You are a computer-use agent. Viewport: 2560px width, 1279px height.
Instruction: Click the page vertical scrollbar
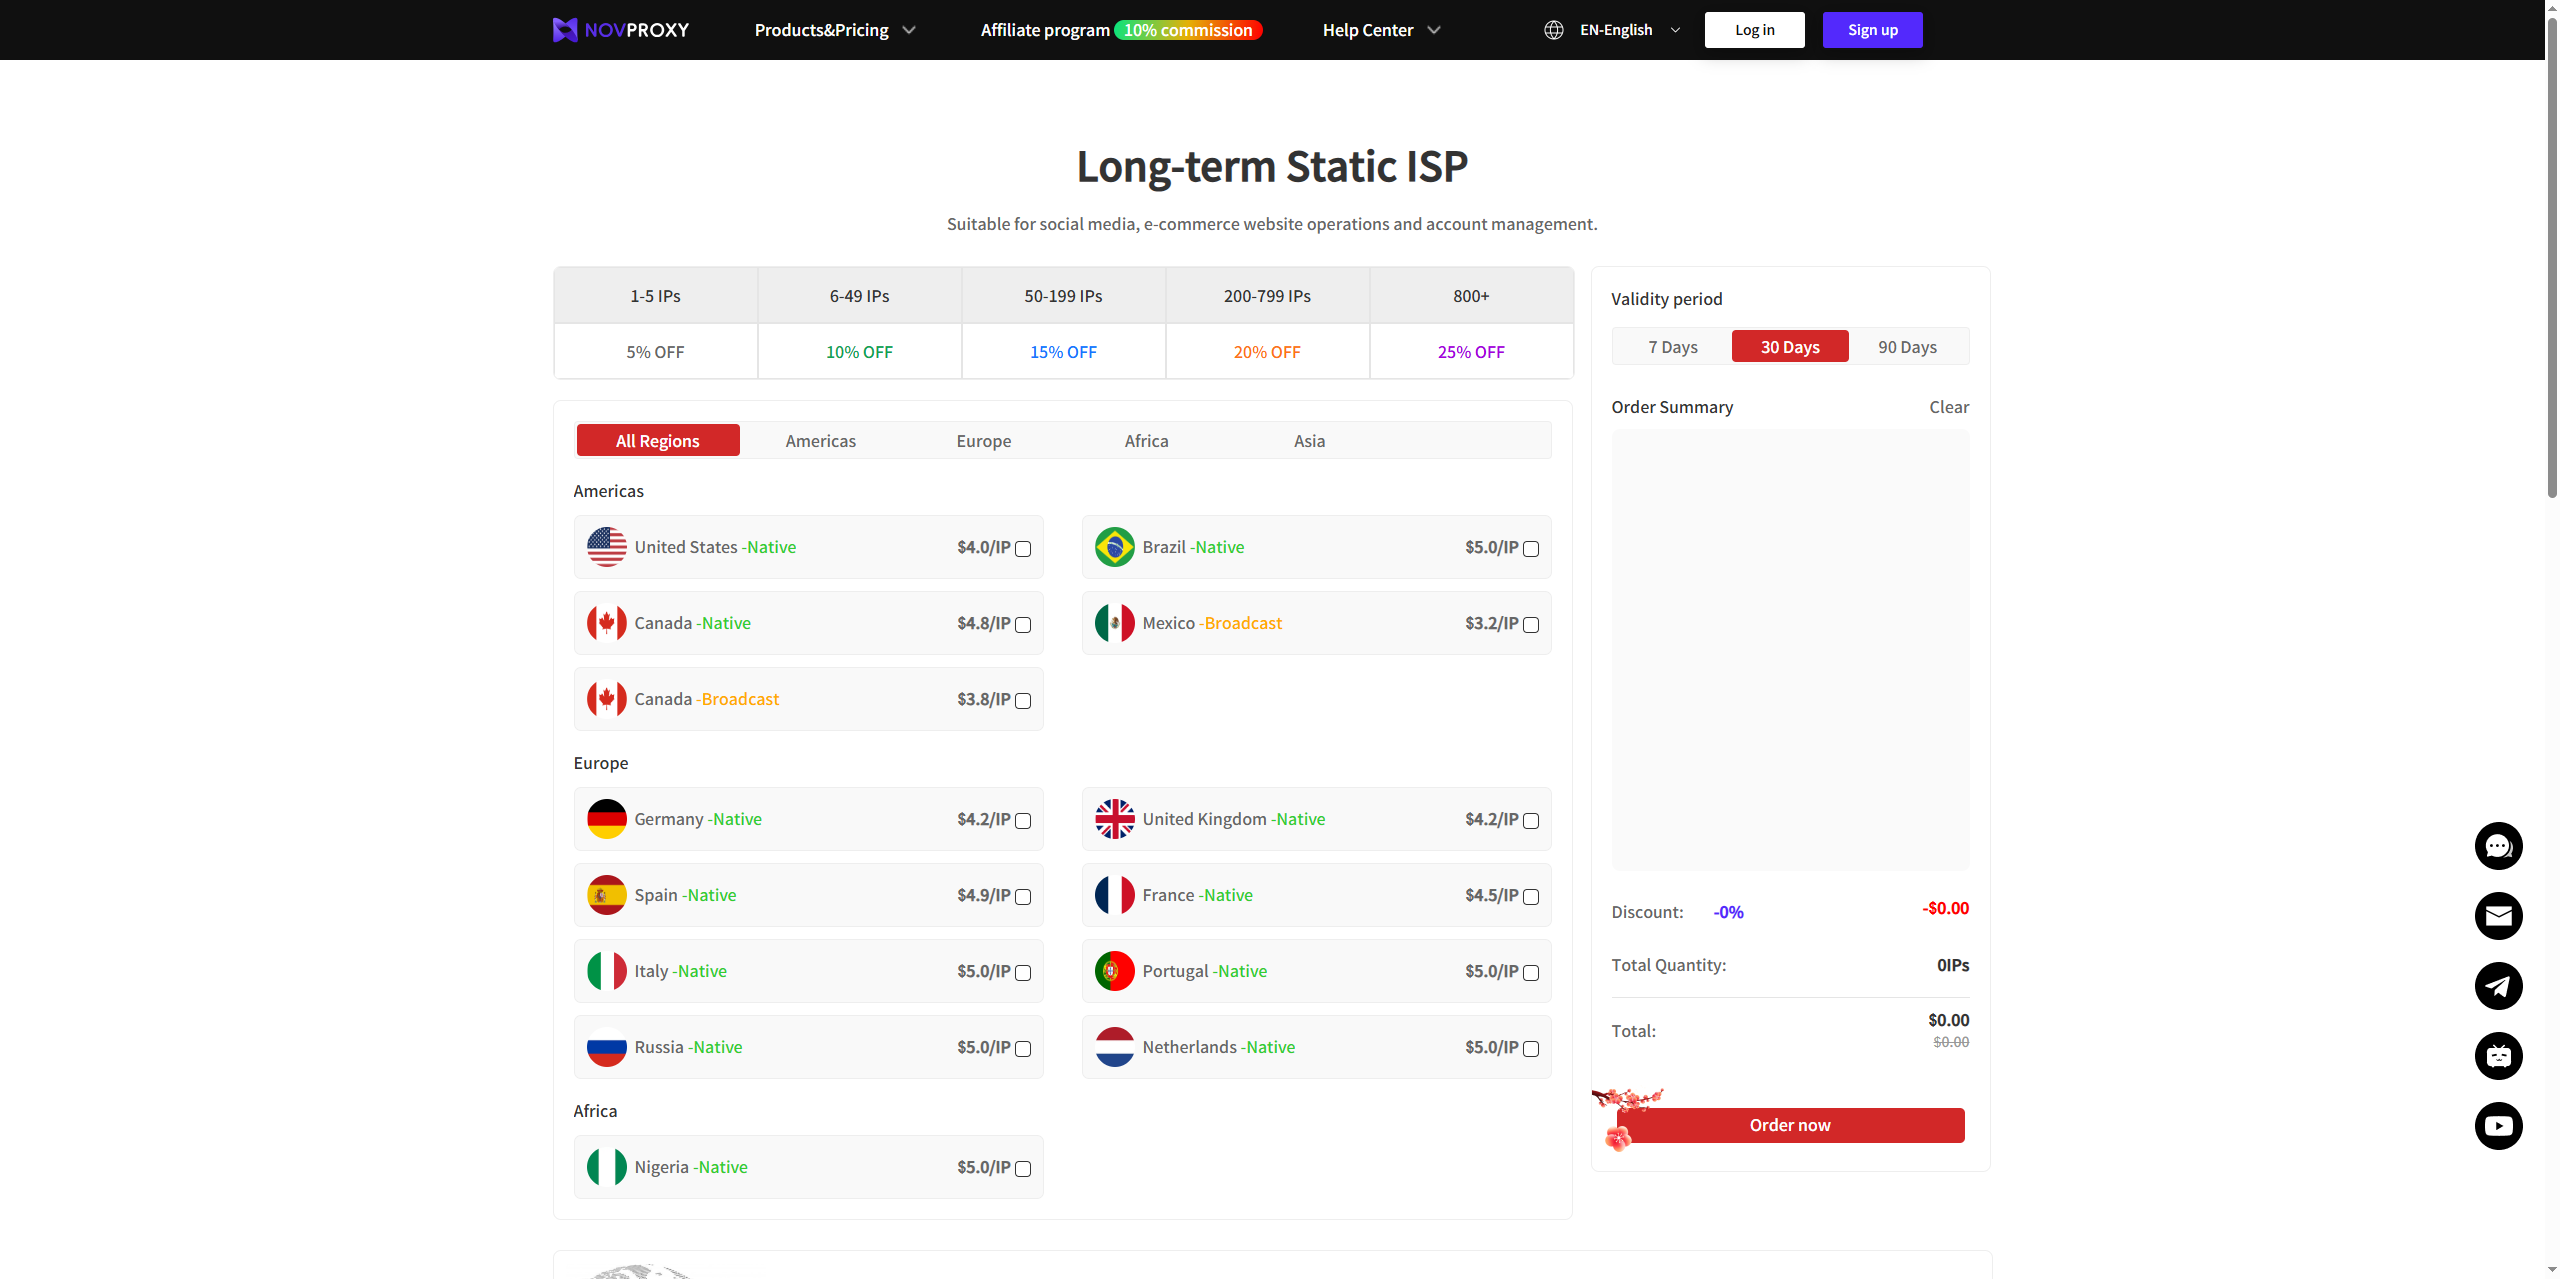coord(2551,260)
